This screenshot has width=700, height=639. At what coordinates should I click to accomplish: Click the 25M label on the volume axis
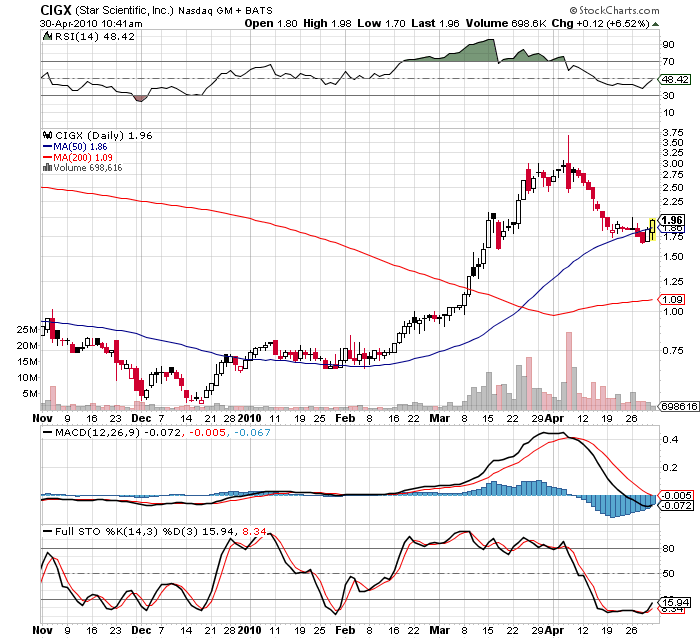click(x=27, y=330)
